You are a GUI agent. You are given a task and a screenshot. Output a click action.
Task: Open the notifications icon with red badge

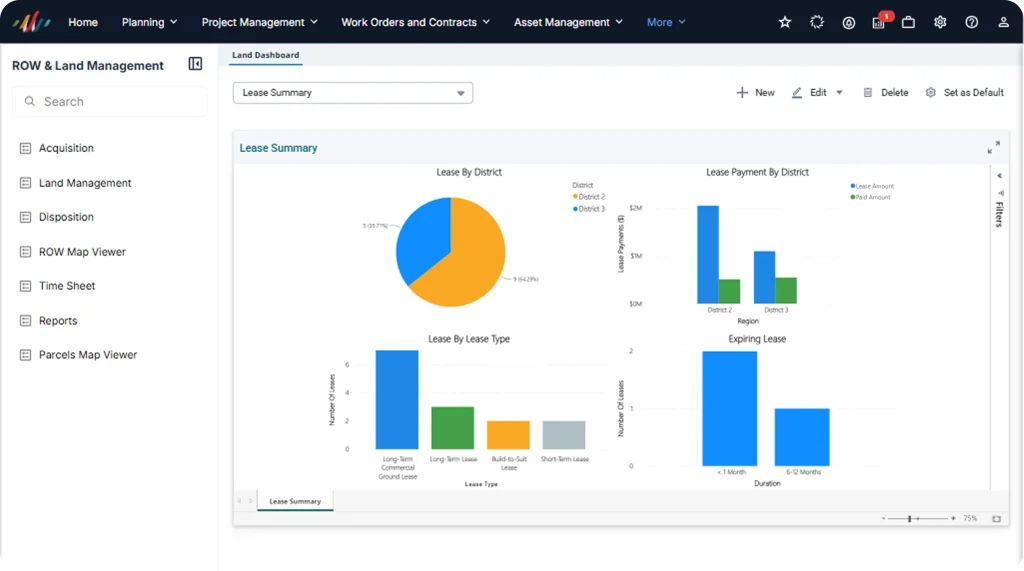(x=880, y=22)
